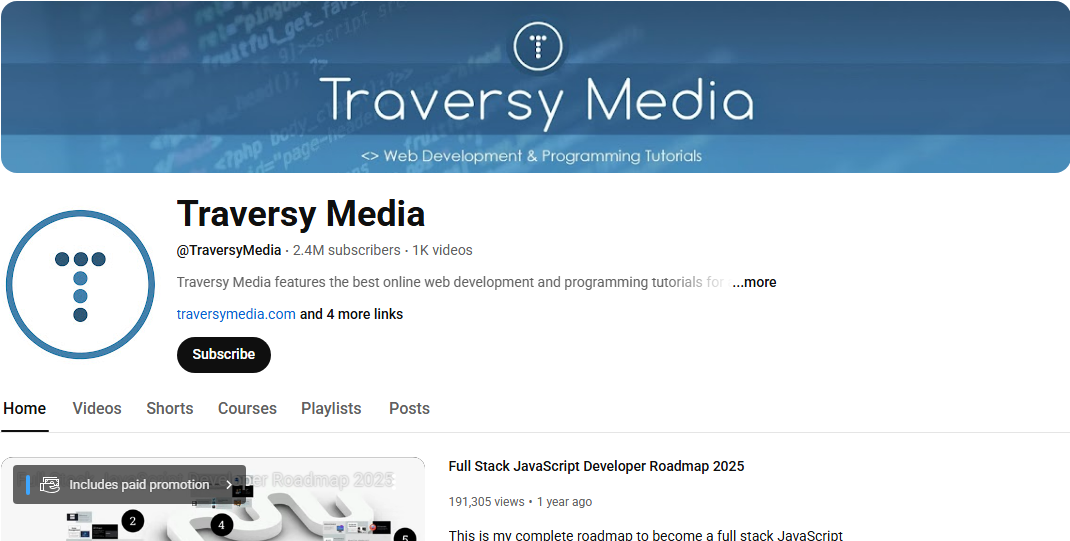Click the @TraversyMedia handle text
1070x541 pixels.
click(229, 250)
